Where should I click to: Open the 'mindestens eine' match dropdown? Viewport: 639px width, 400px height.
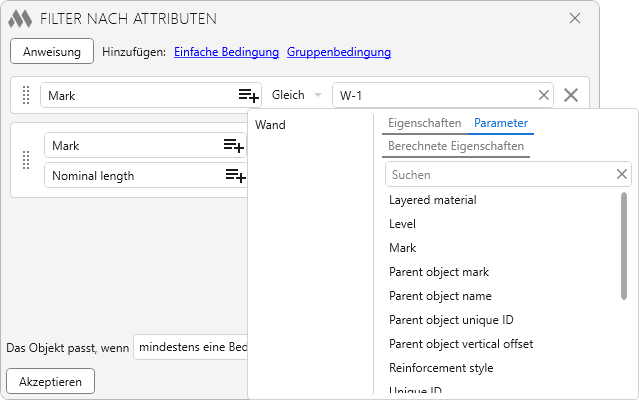pos(193,347)
